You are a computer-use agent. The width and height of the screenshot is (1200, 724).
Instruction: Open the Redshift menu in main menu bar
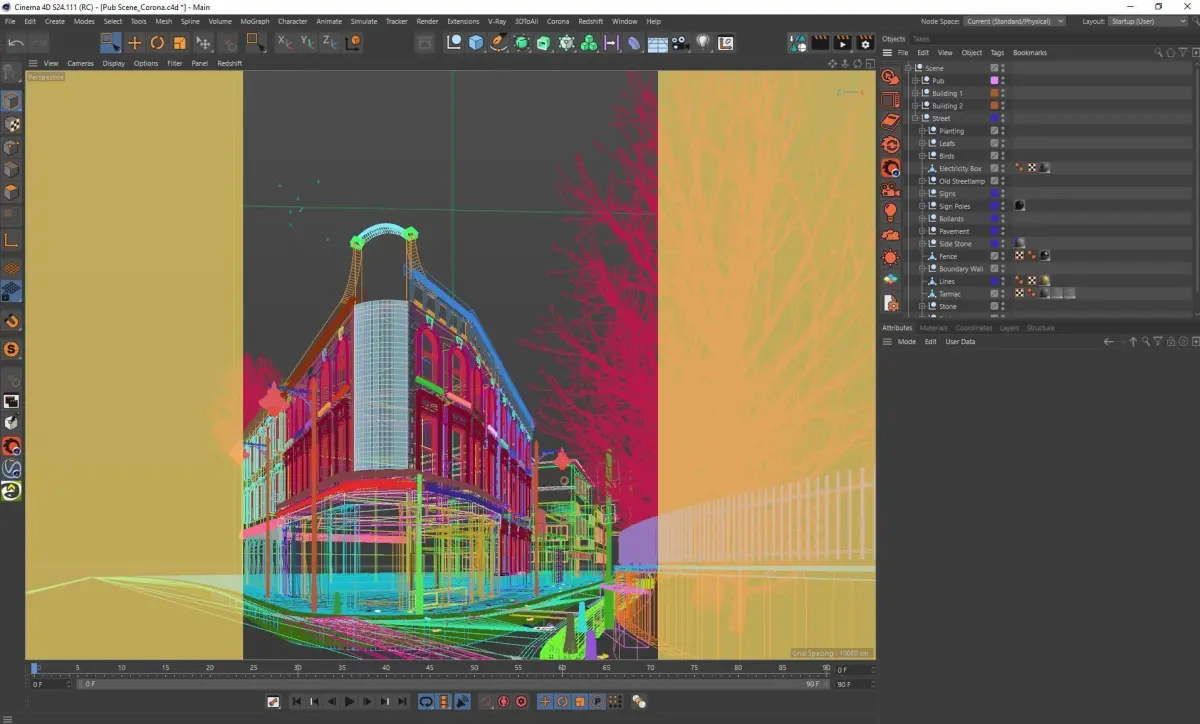click(590, 21)
